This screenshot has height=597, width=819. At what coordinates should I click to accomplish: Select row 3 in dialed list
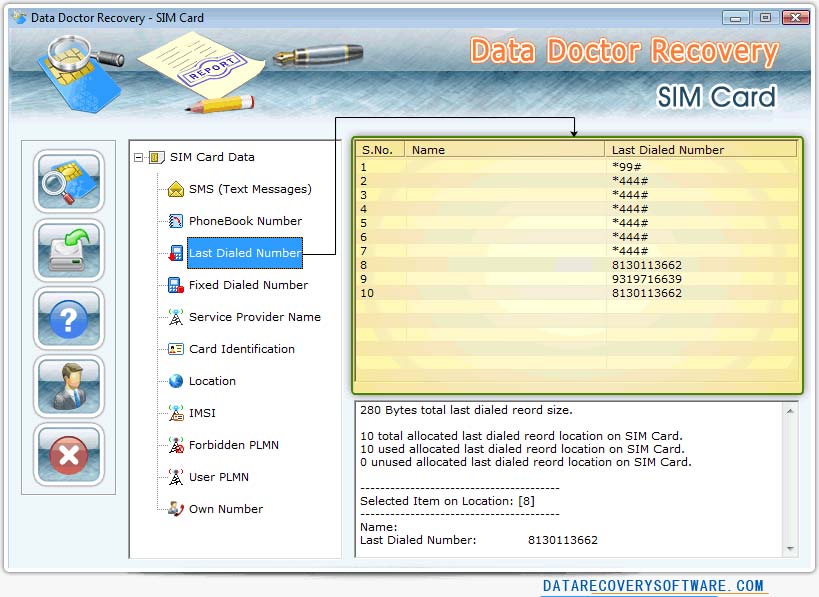(x=578, y=195)
